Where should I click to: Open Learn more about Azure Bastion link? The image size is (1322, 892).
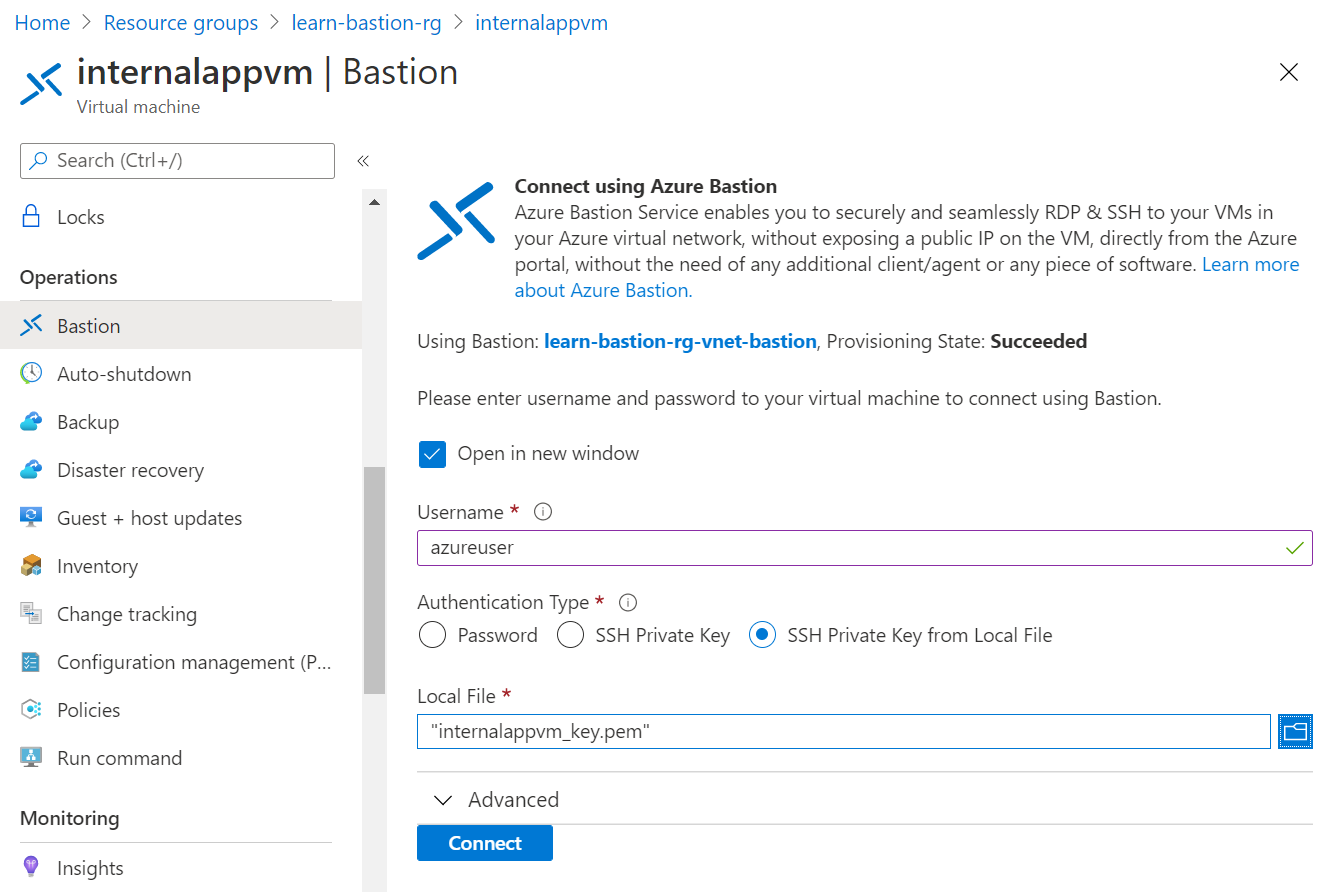(1251, 265)
